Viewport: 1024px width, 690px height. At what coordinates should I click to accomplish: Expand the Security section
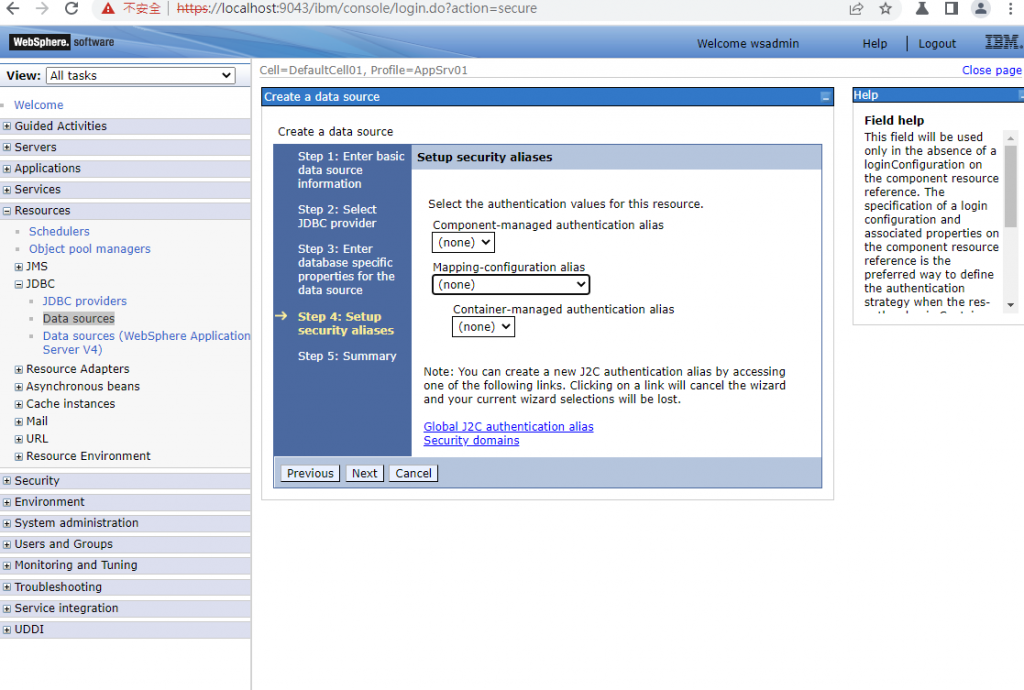click(7, 481)
